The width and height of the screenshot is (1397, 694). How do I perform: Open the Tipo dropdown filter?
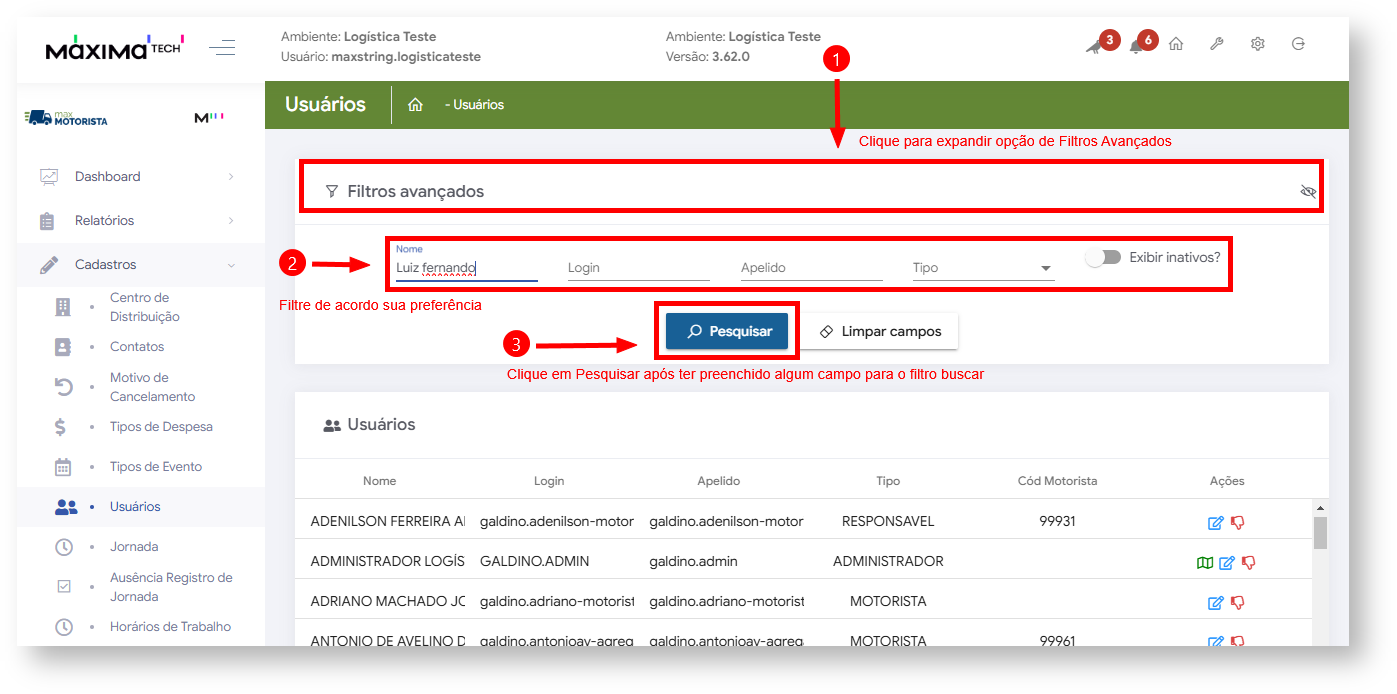point(982,268)
